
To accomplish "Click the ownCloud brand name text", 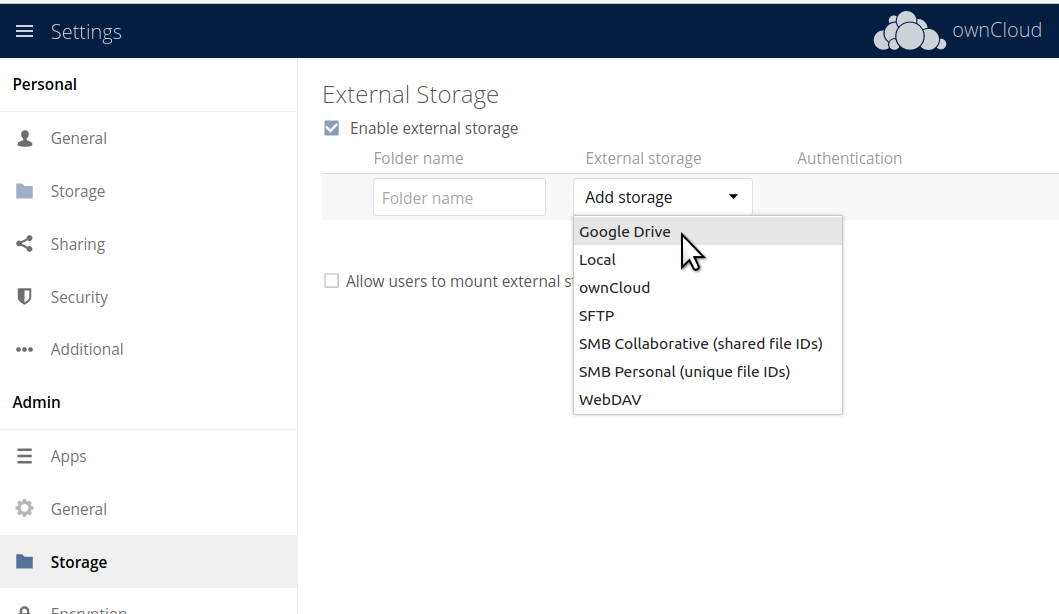I will click(x=997, y=30).
